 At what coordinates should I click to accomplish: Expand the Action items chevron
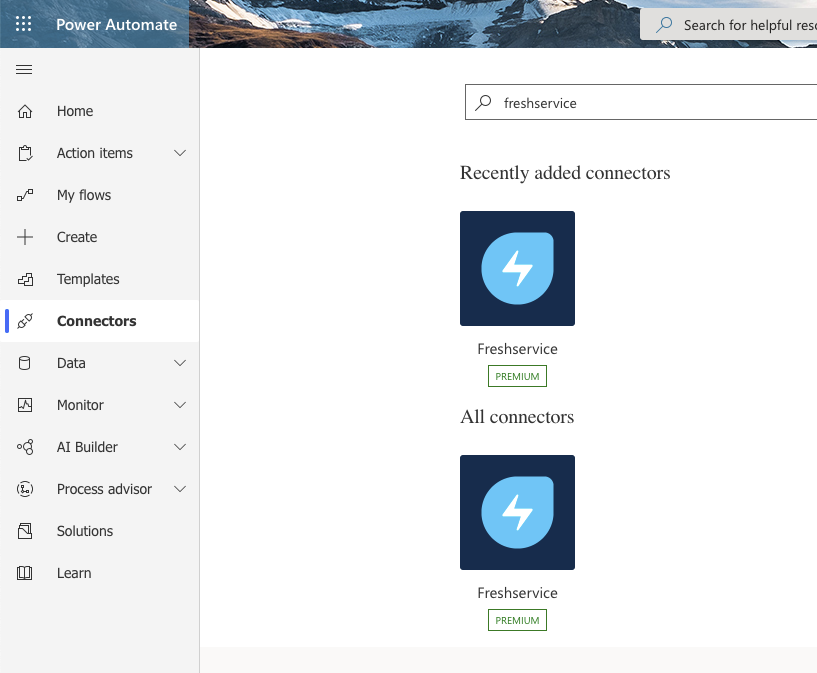click(x=180, y=153)
